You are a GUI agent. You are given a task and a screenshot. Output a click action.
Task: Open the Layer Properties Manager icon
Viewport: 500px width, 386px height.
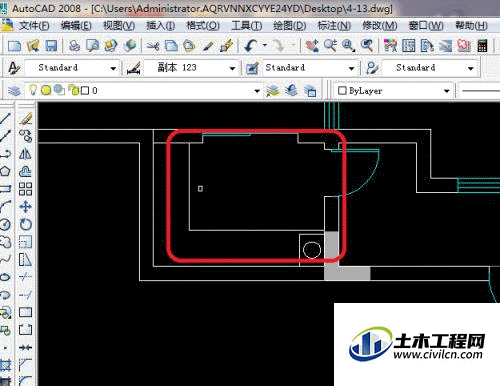coord(14,90)
